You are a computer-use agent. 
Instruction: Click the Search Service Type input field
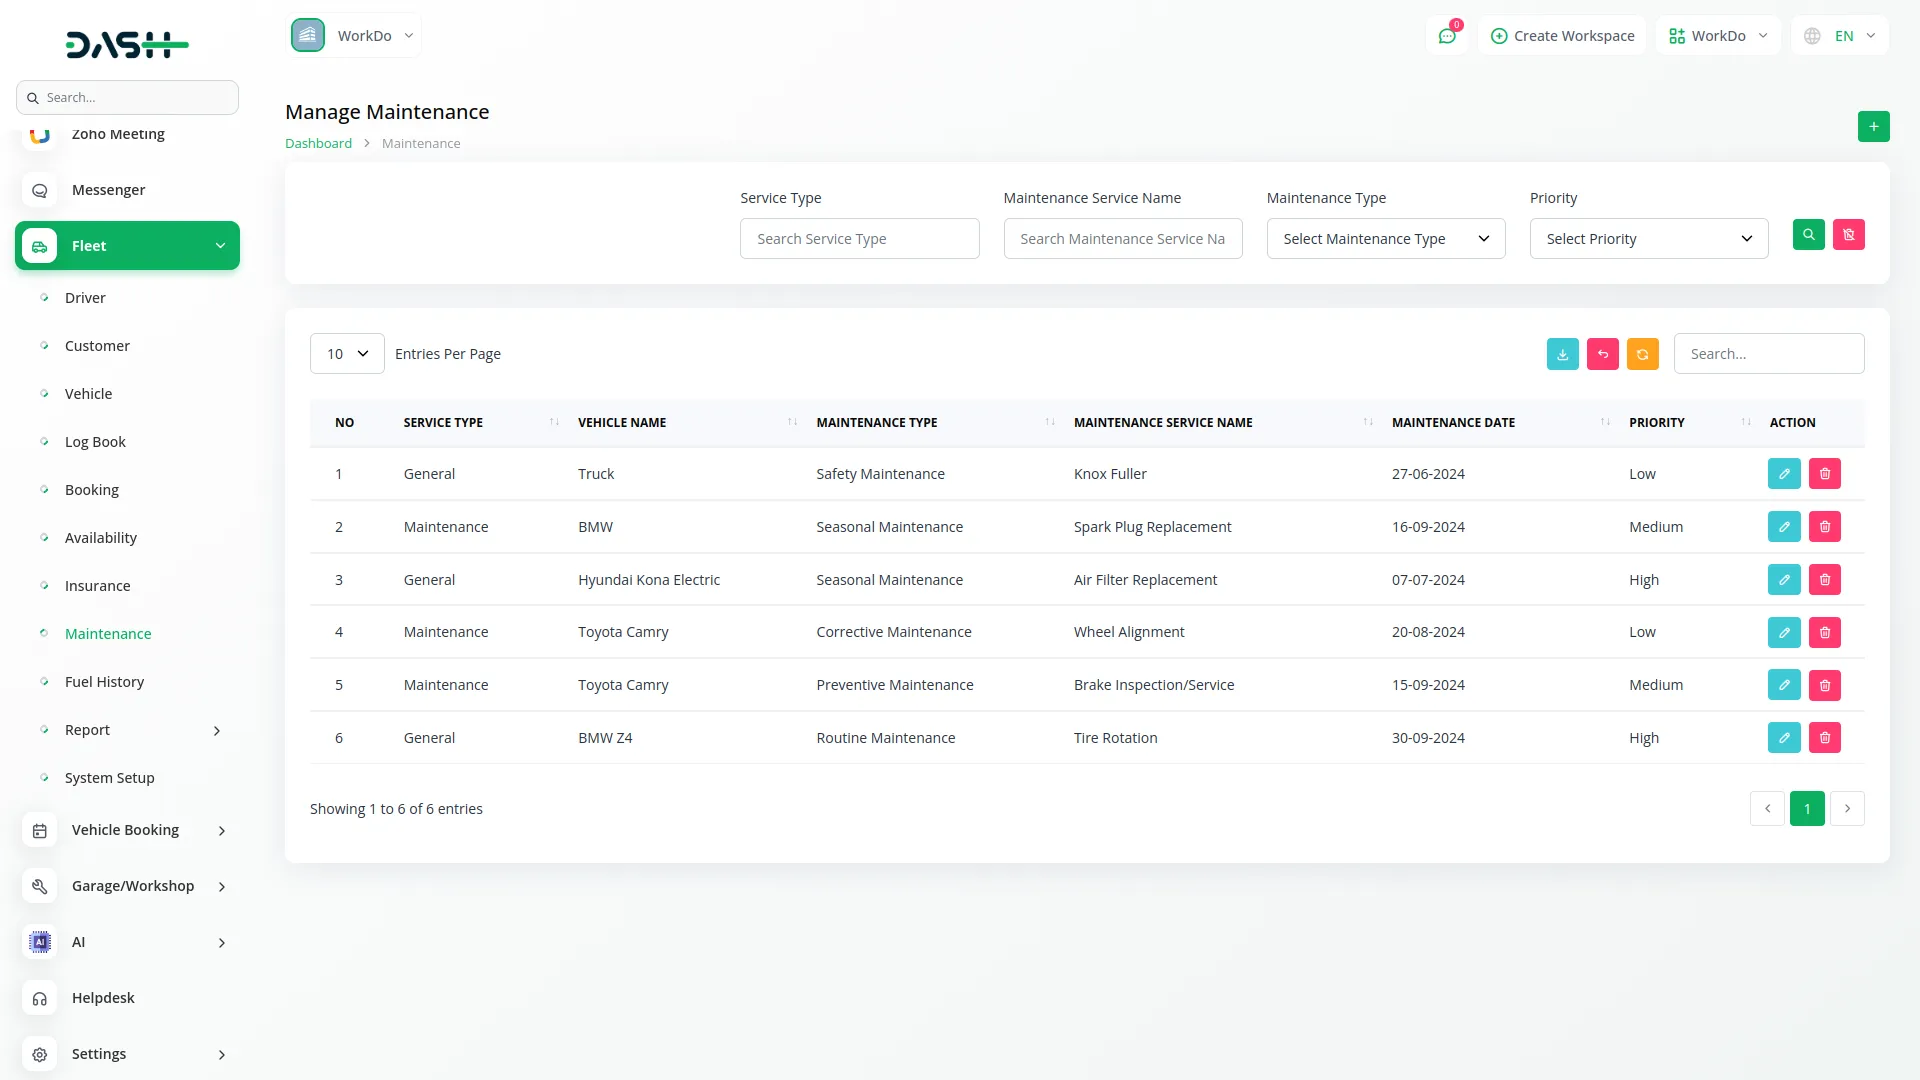(859, 239)
